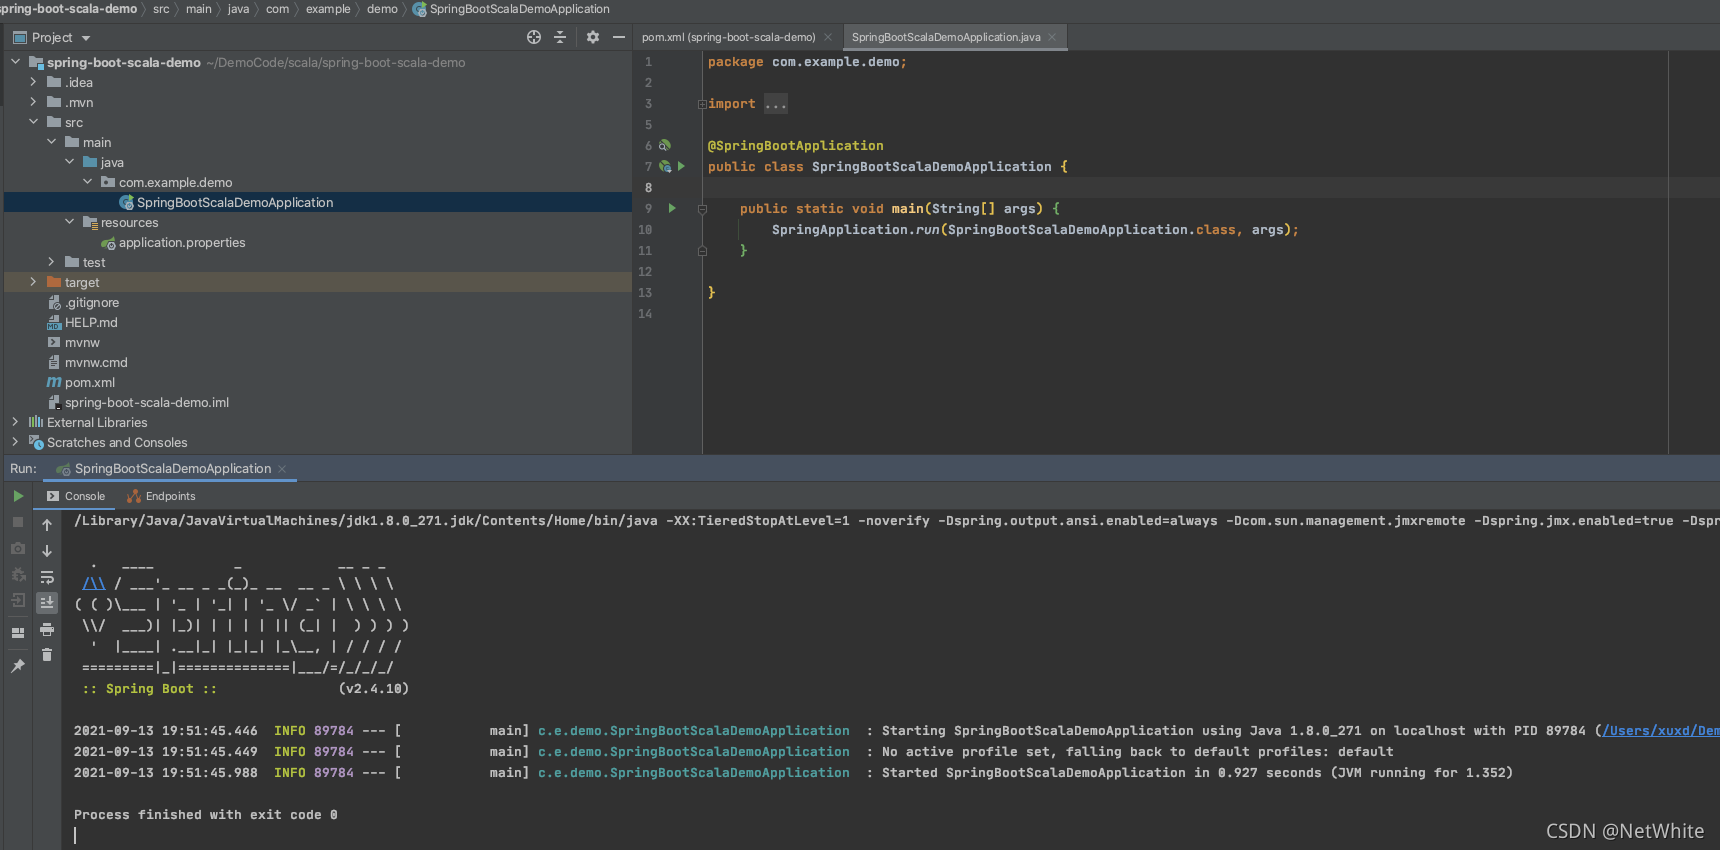Image resolution: width=1720 pixels, height=850 pixels.
Task: Click 'example' breadcrumb in navigation bar
Action: [x=328, y=9]
